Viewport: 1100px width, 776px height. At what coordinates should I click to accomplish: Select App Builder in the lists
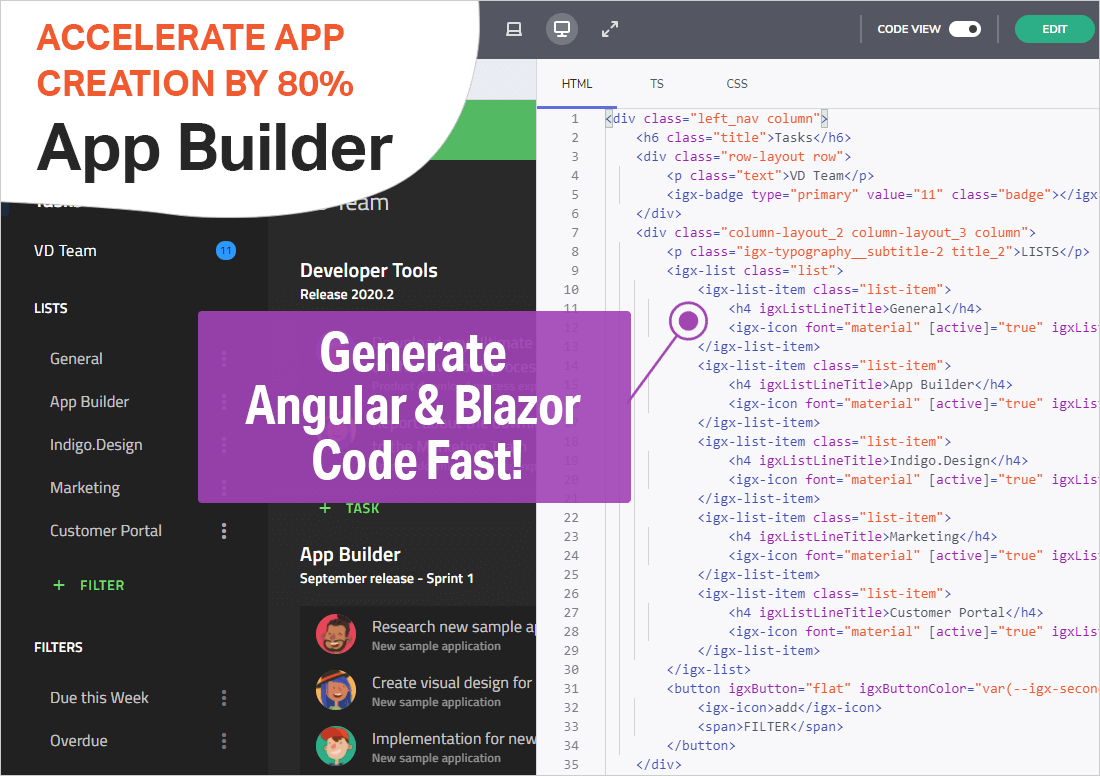tap(90, 402)
